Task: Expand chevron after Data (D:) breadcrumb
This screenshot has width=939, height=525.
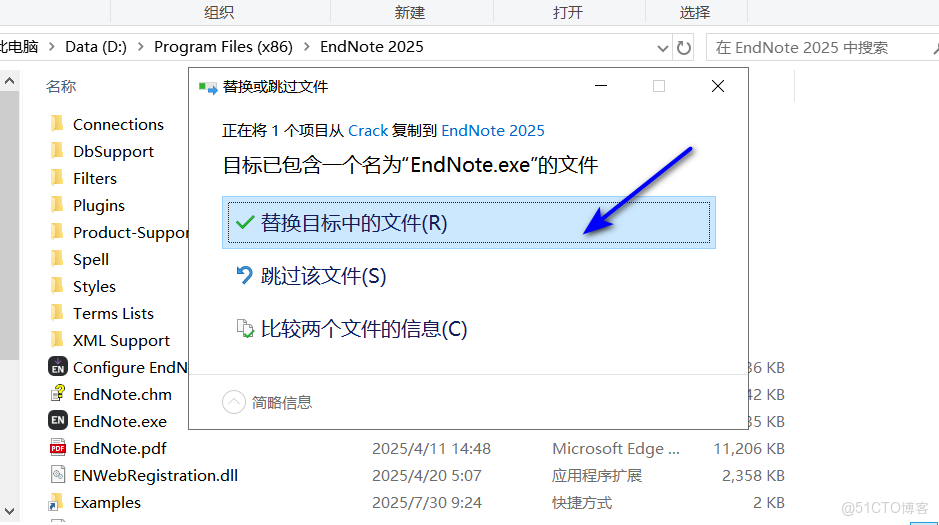Action: point(141,47)
